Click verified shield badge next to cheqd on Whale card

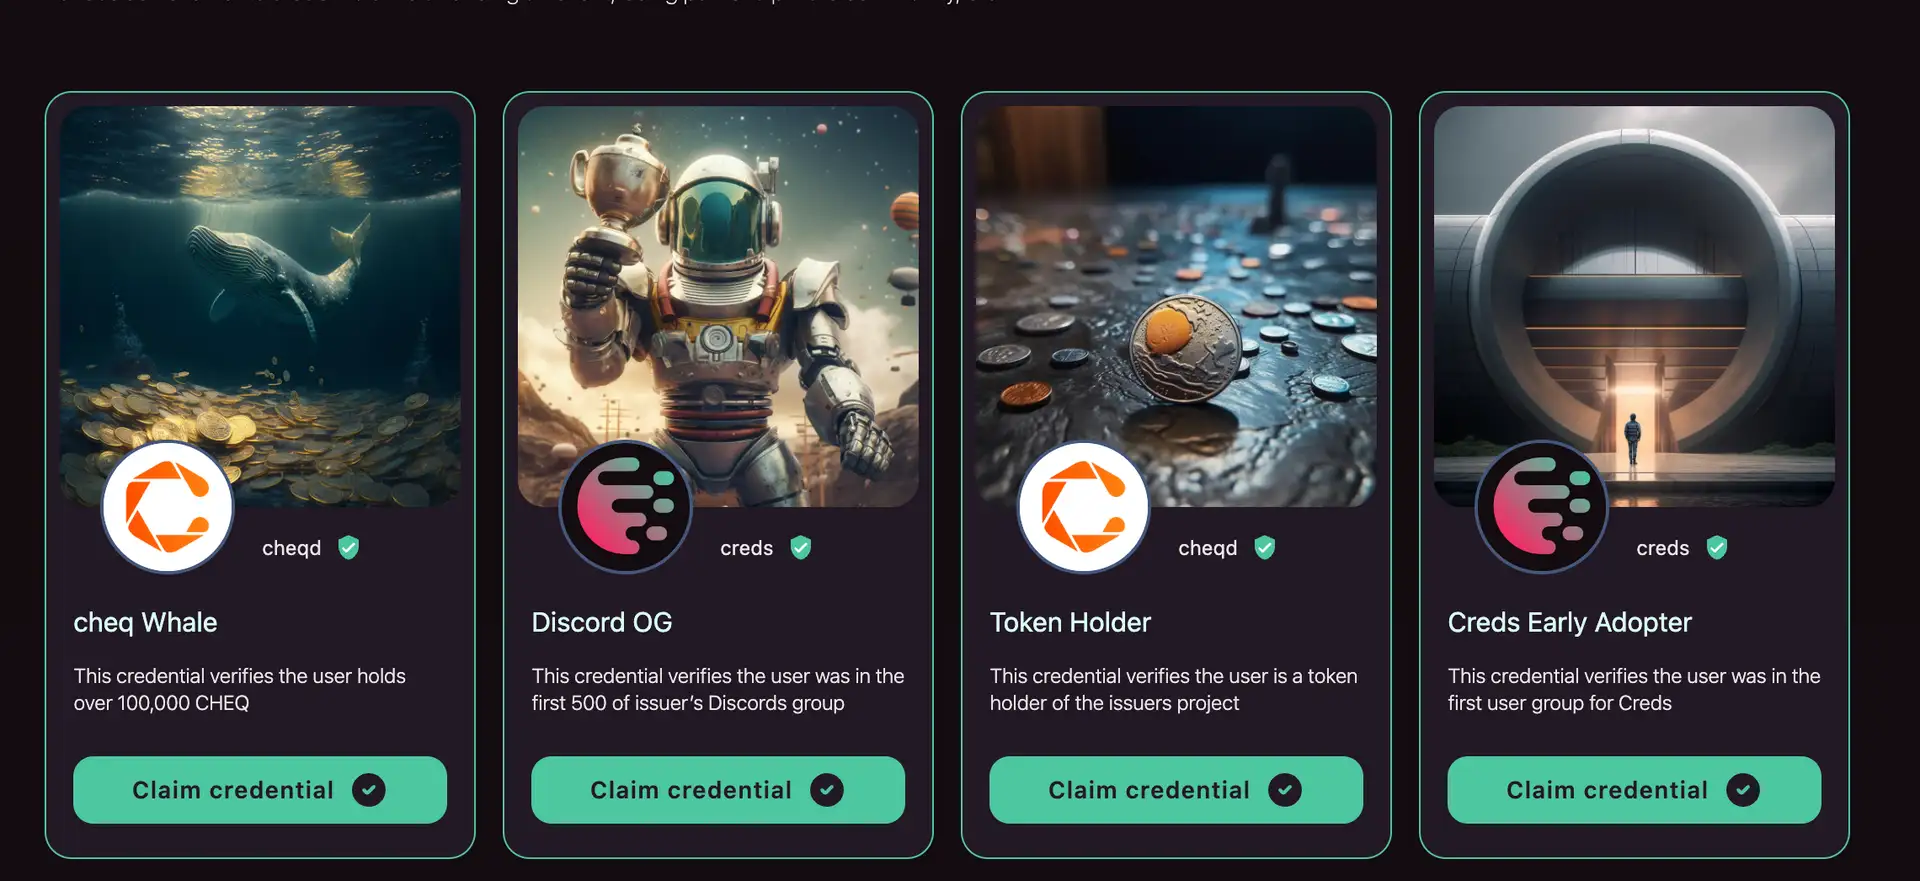click(348, 548)
